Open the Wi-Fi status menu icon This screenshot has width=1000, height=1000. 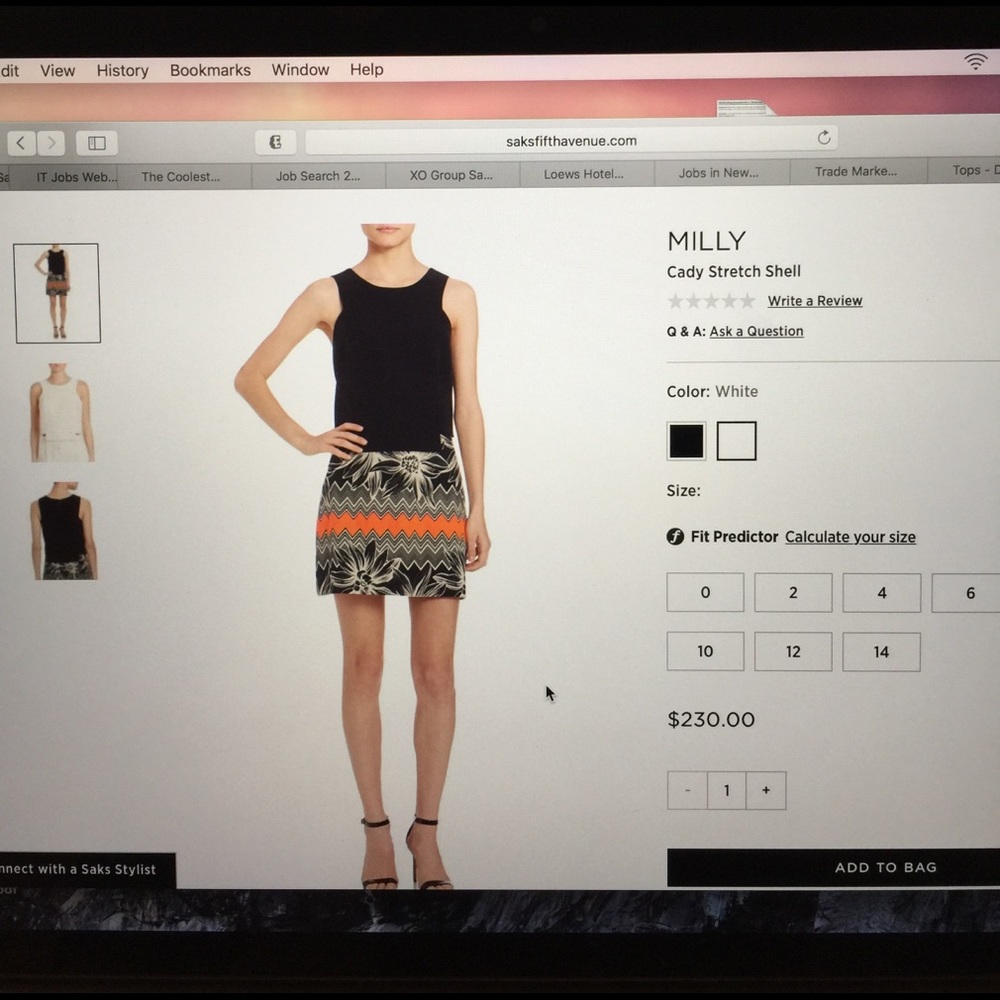[x=975, y=62]
